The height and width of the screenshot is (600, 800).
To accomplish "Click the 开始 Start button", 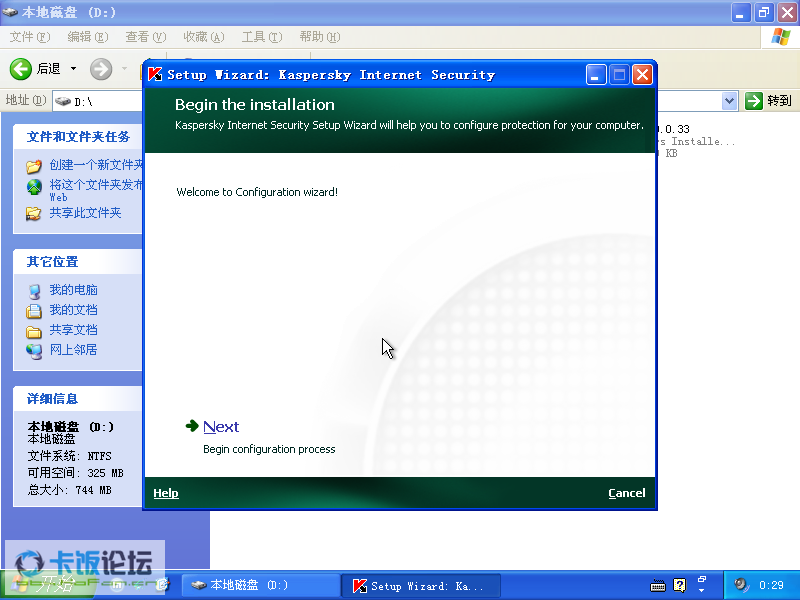I will point(48,584).
